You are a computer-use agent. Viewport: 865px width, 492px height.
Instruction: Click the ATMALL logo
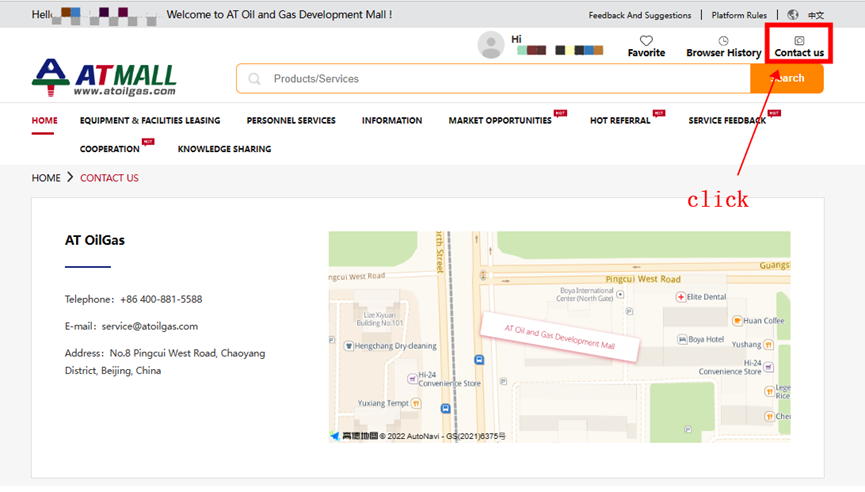point(104,78)
